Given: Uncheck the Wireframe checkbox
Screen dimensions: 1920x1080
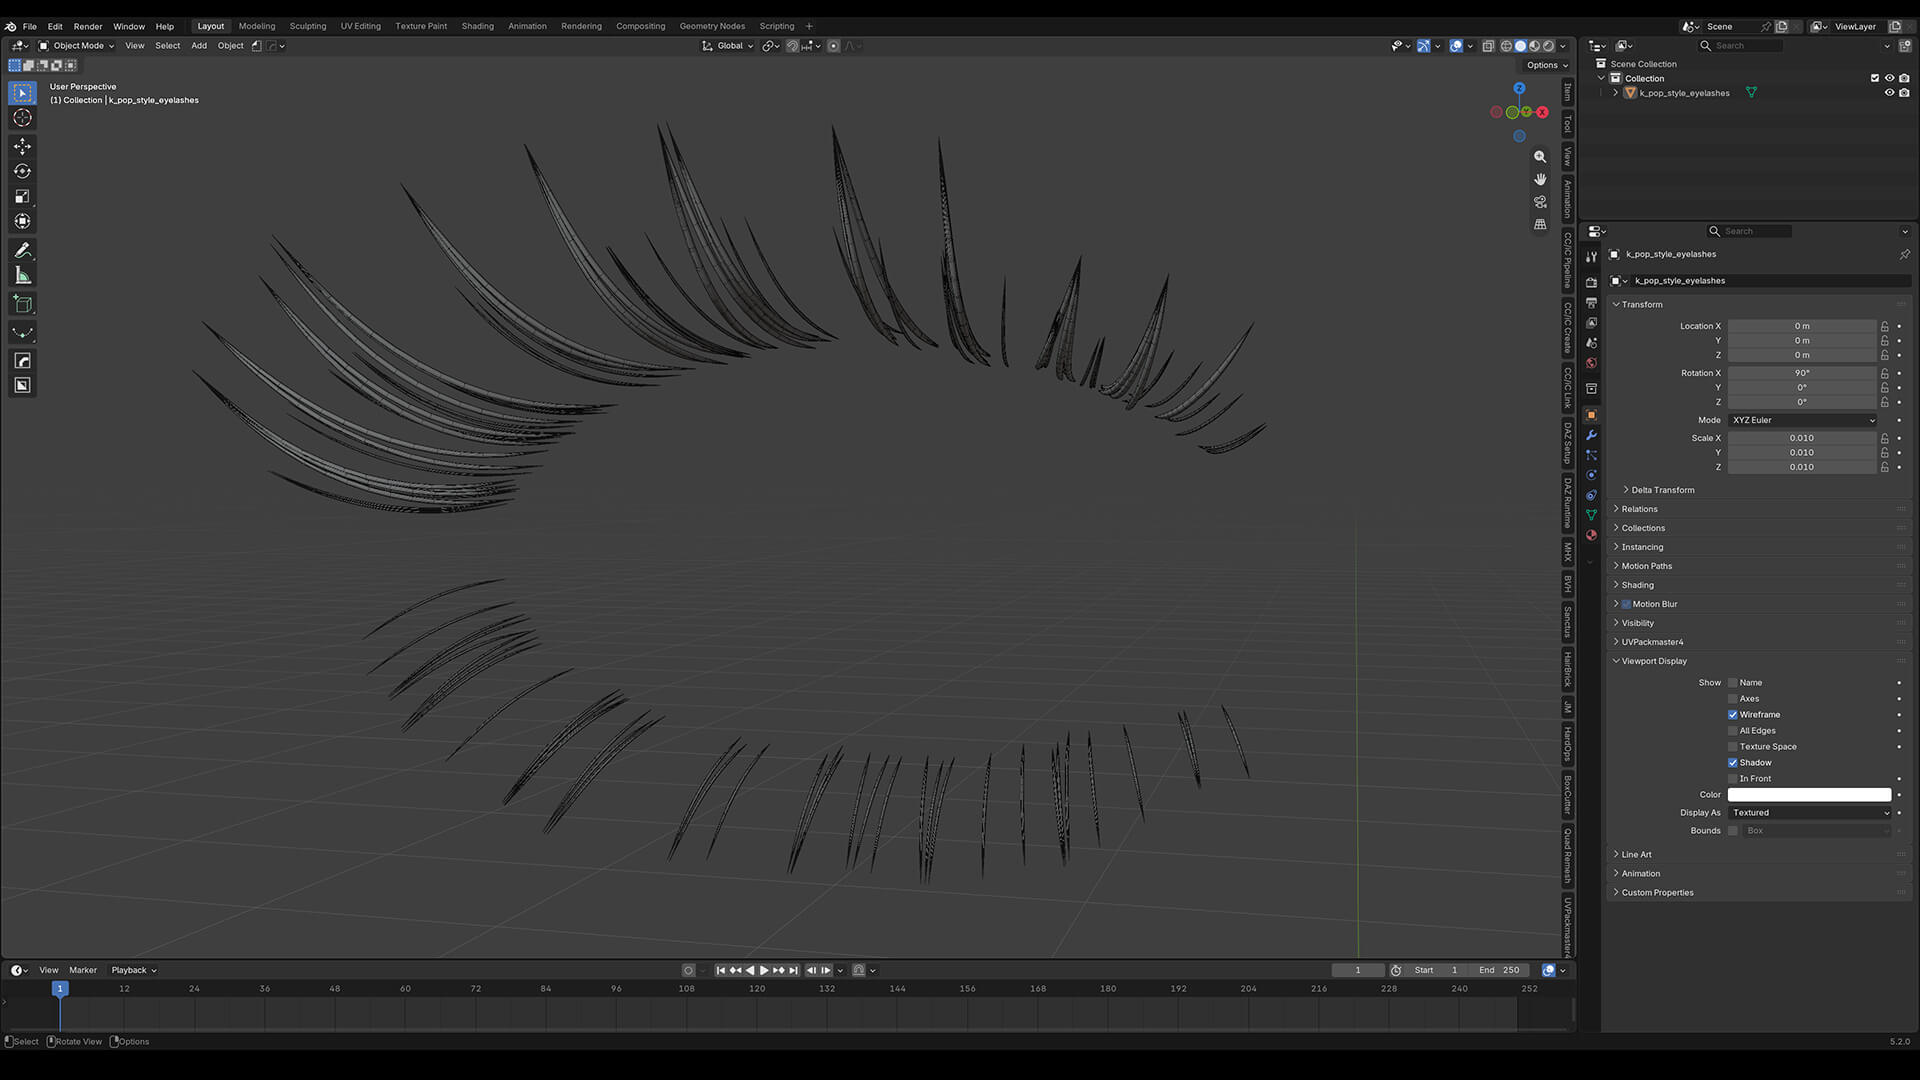Looking at the screenshot, I should click(x=1733, y=715).
